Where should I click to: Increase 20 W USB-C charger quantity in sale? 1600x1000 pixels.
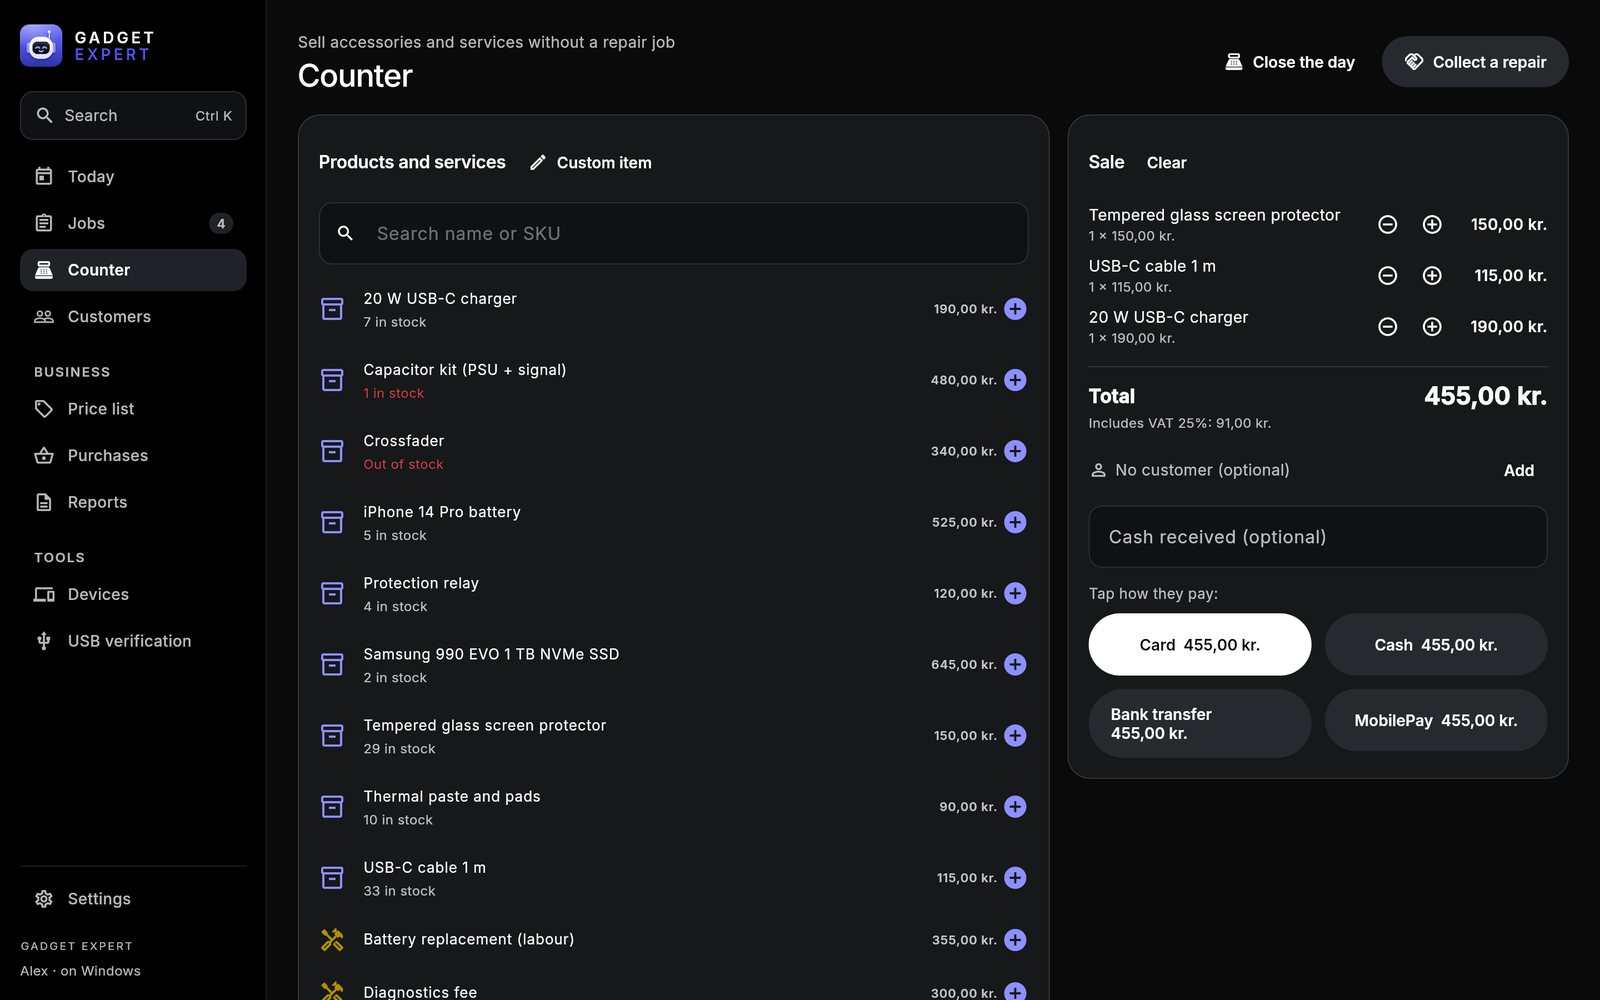point(1432,327)
